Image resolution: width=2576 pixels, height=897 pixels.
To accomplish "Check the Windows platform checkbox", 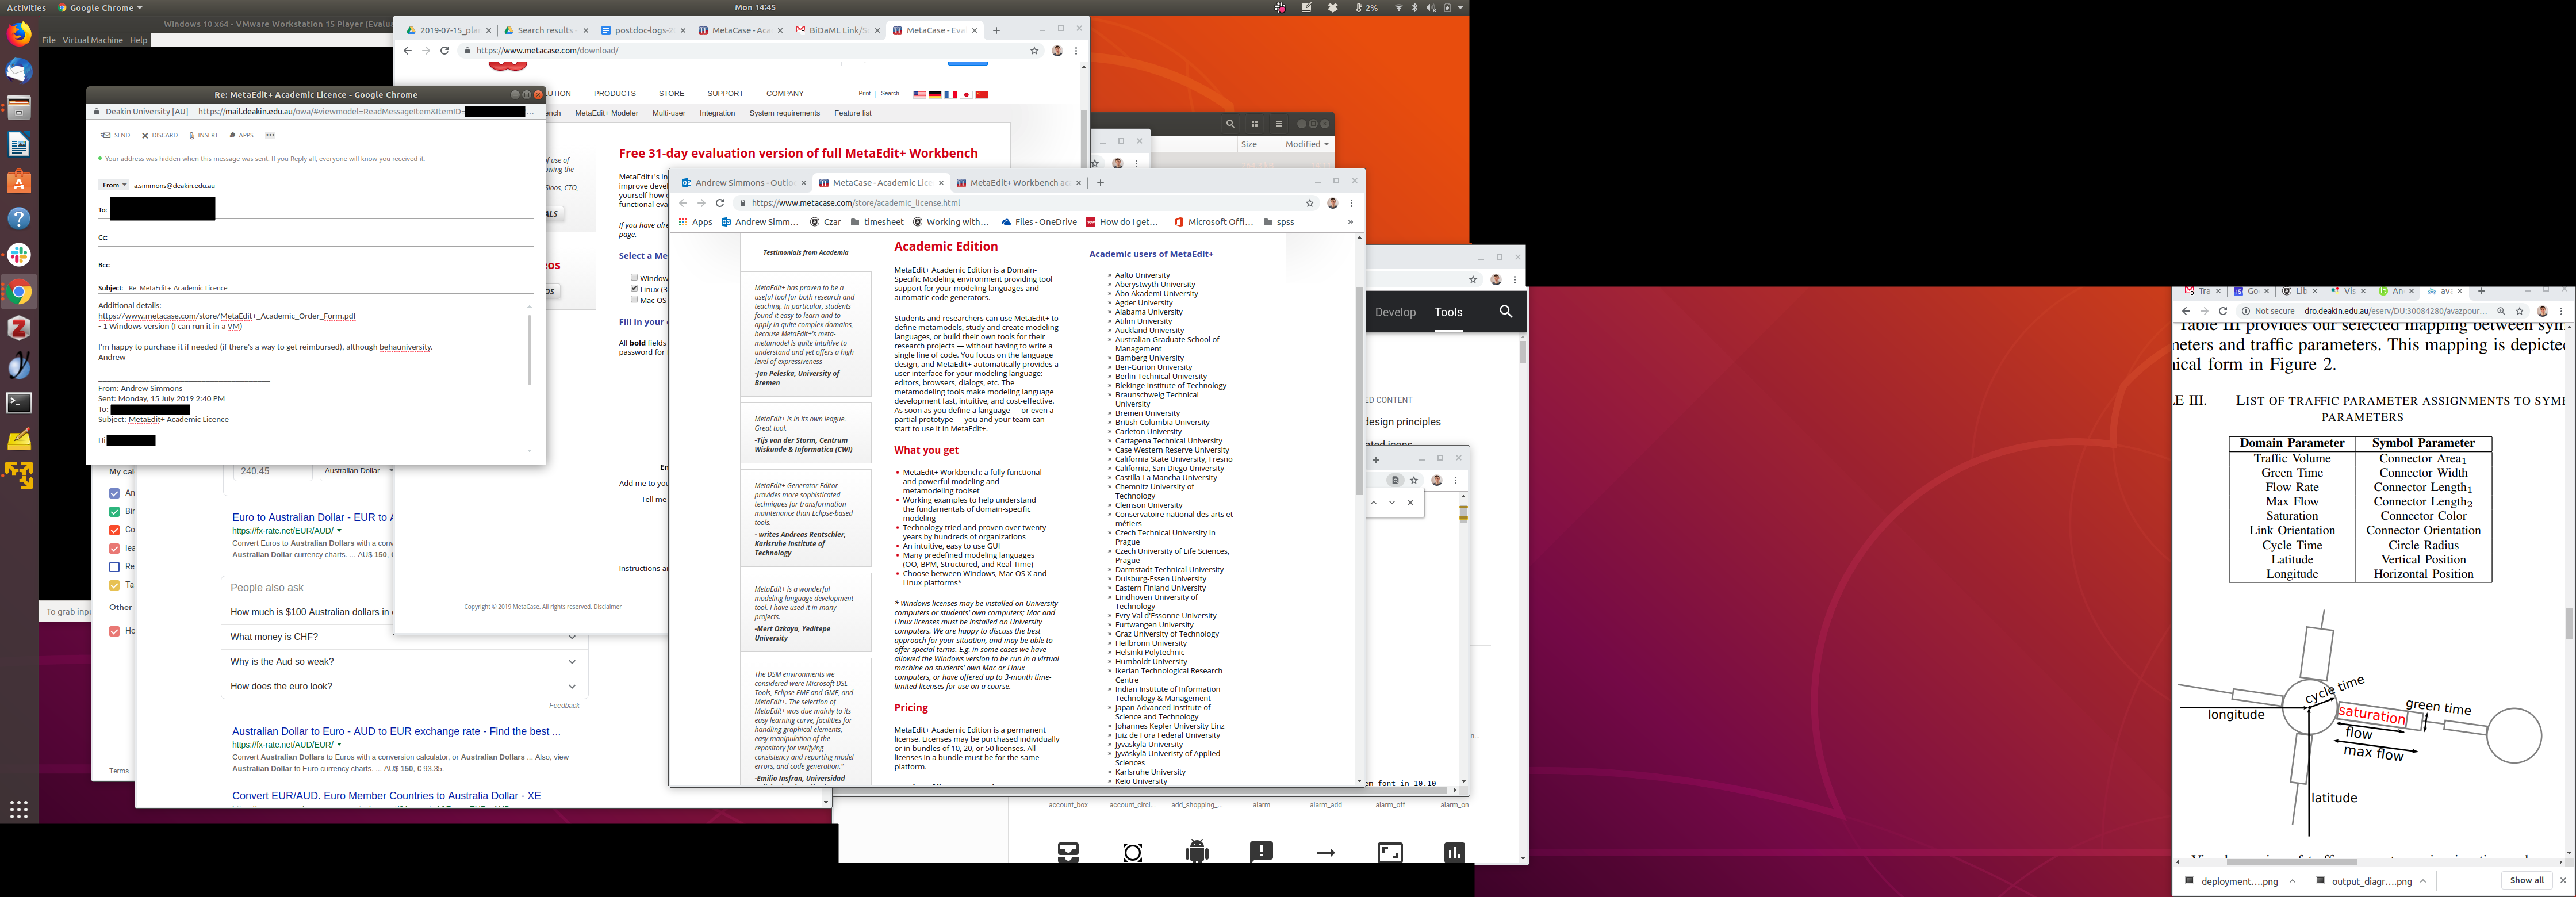I will [634, 278].
